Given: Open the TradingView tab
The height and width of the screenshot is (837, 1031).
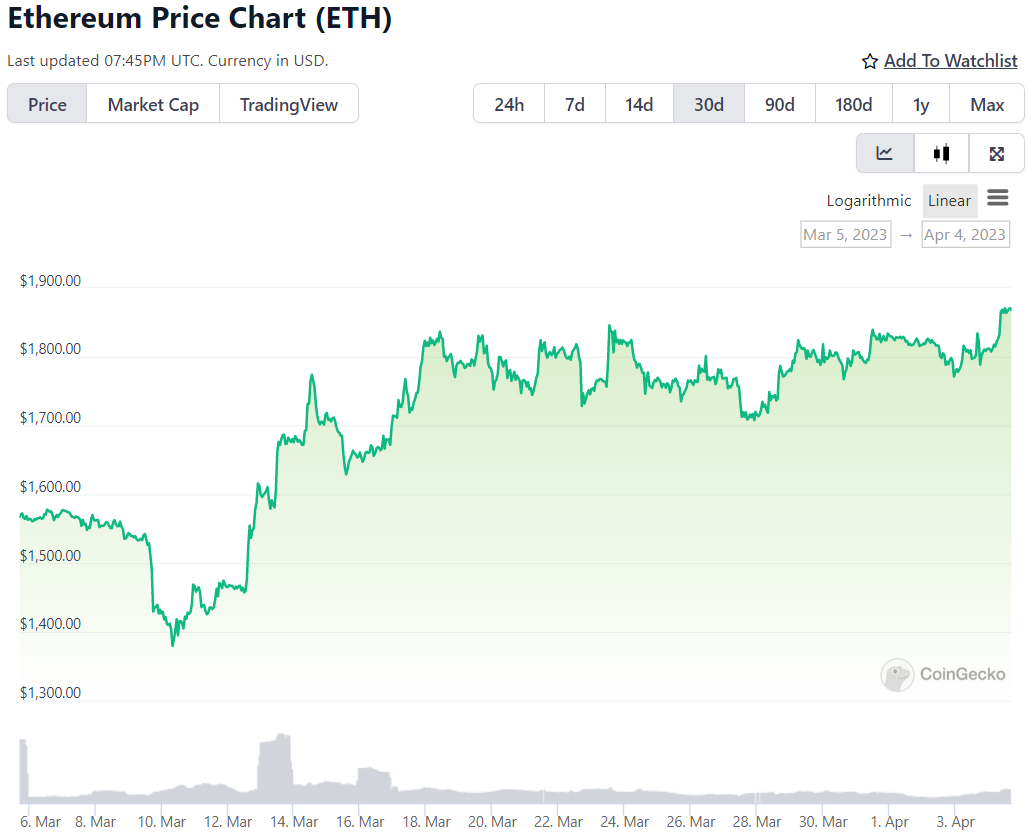Looking at the screenshot, I should pyautogui.click(x=289, y=104).
